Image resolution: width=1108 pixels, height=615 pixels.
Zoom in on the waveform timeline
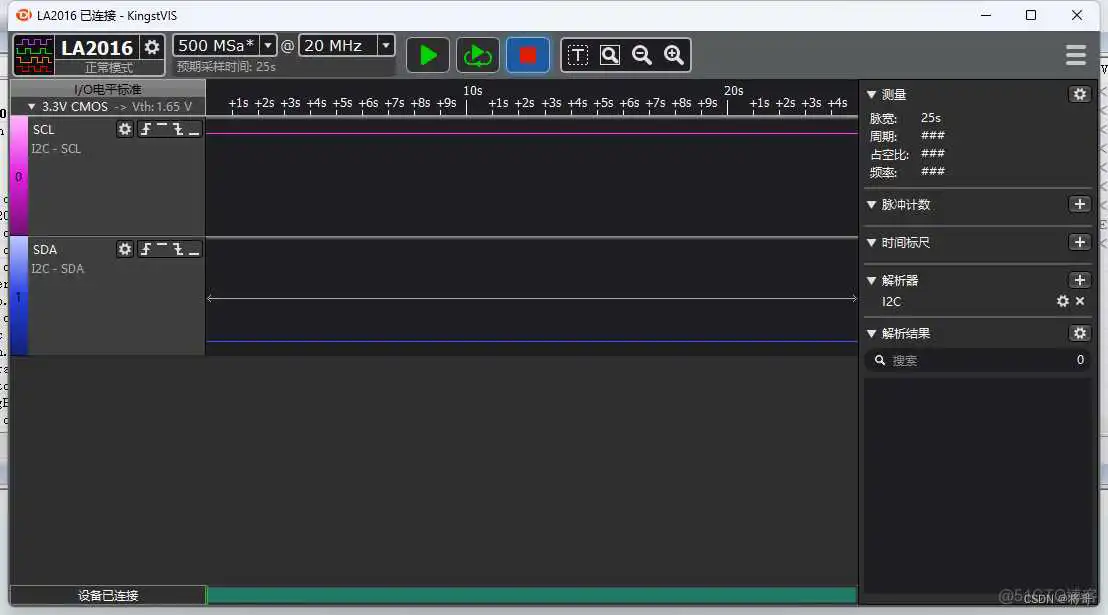click(674, 55)
